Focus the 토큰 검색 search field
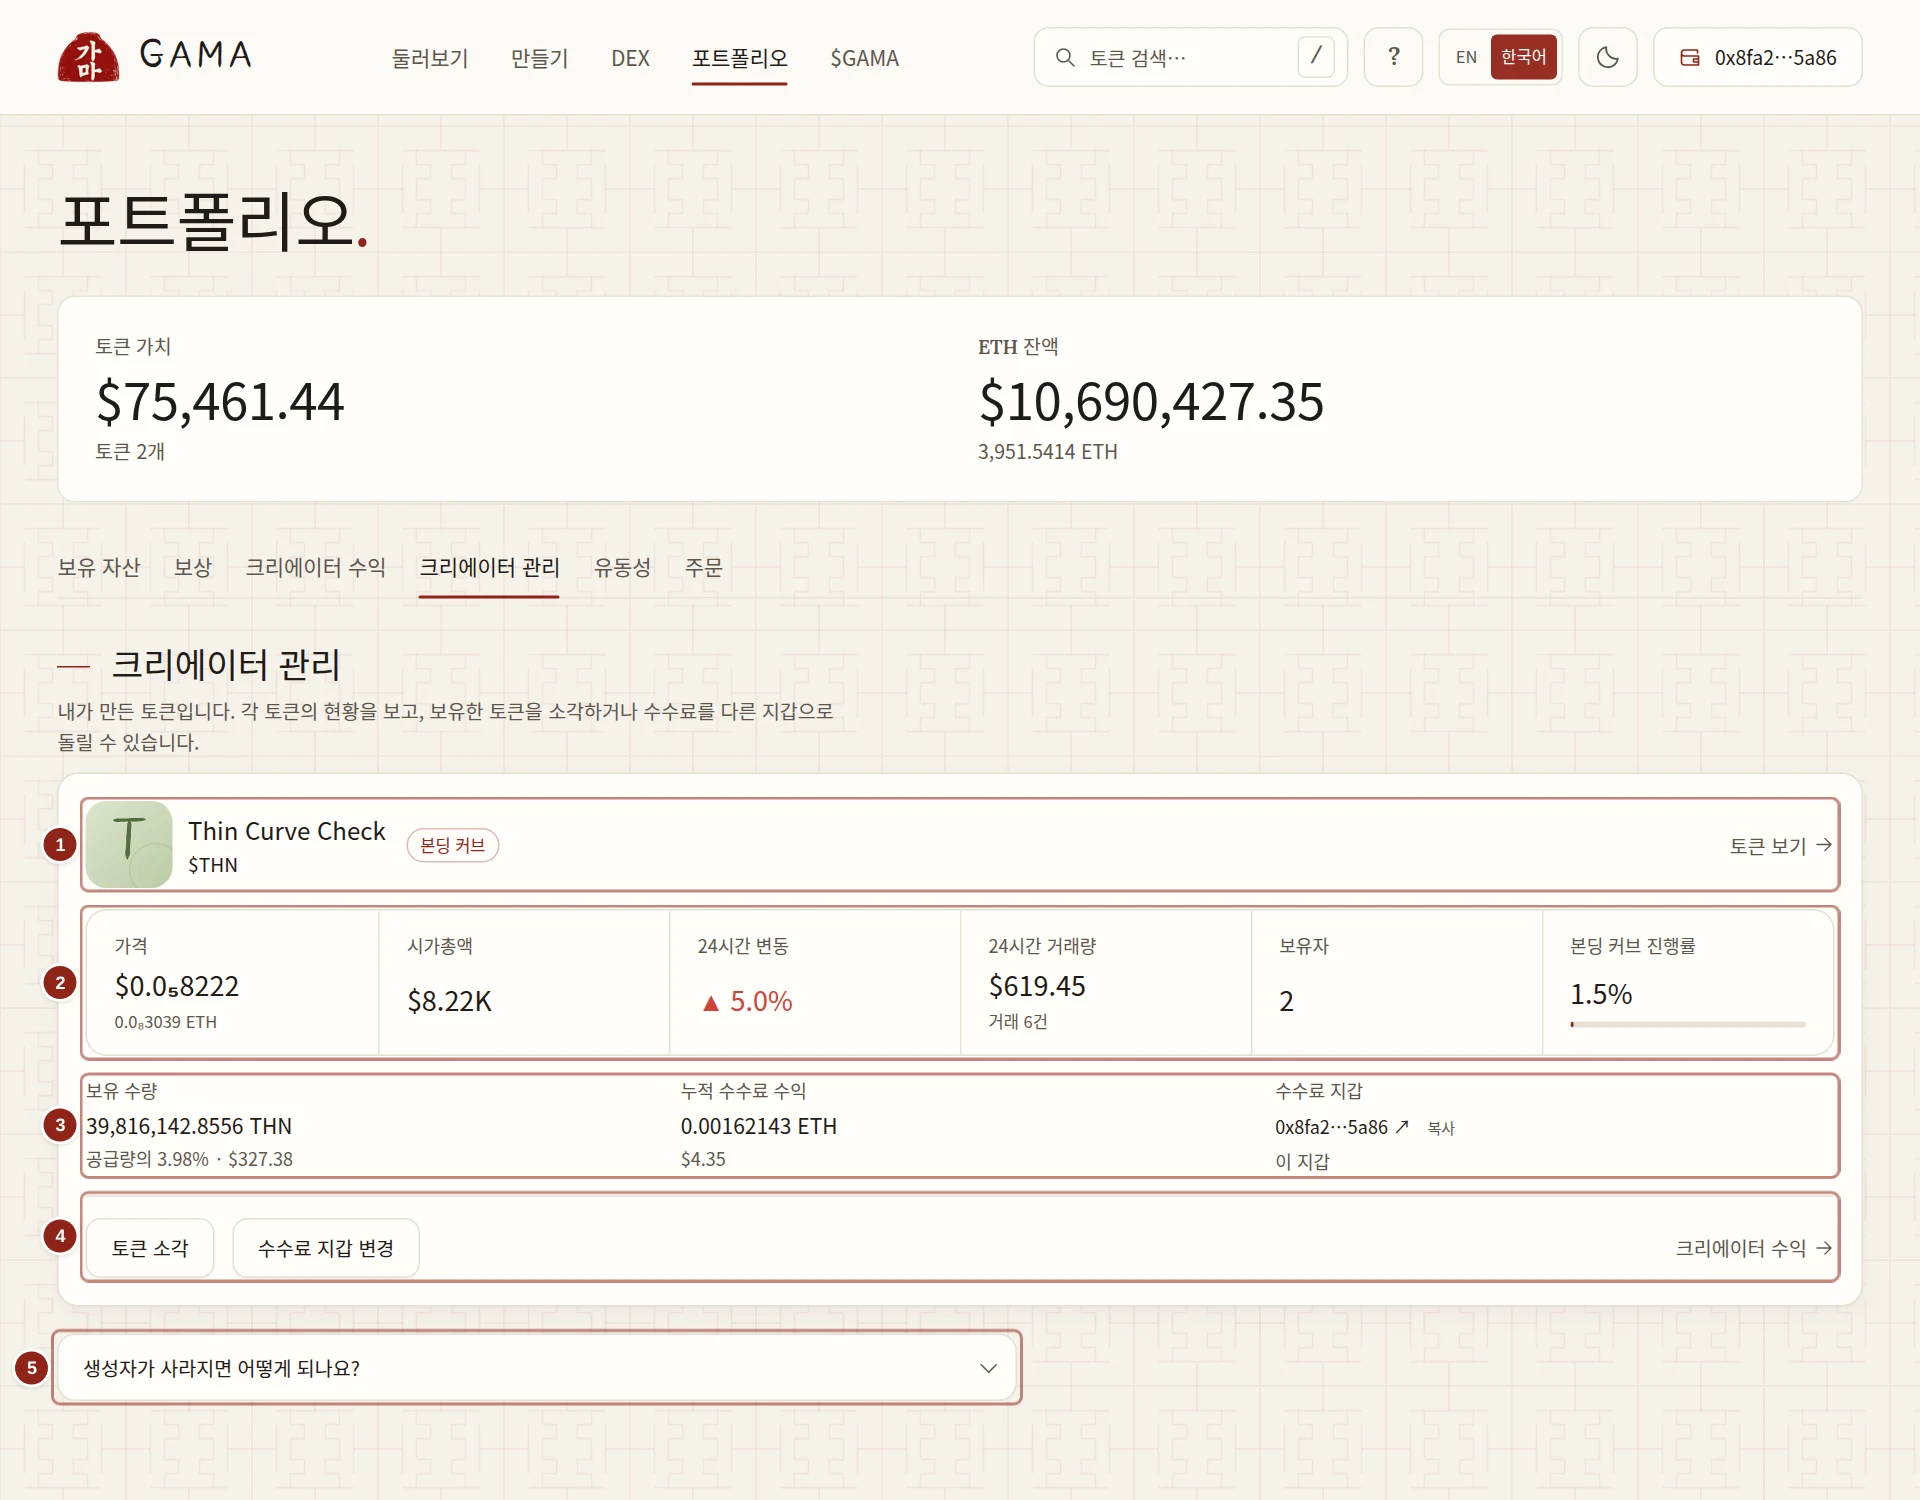The image size is (1920, 1500). (x=1190, y=57)
